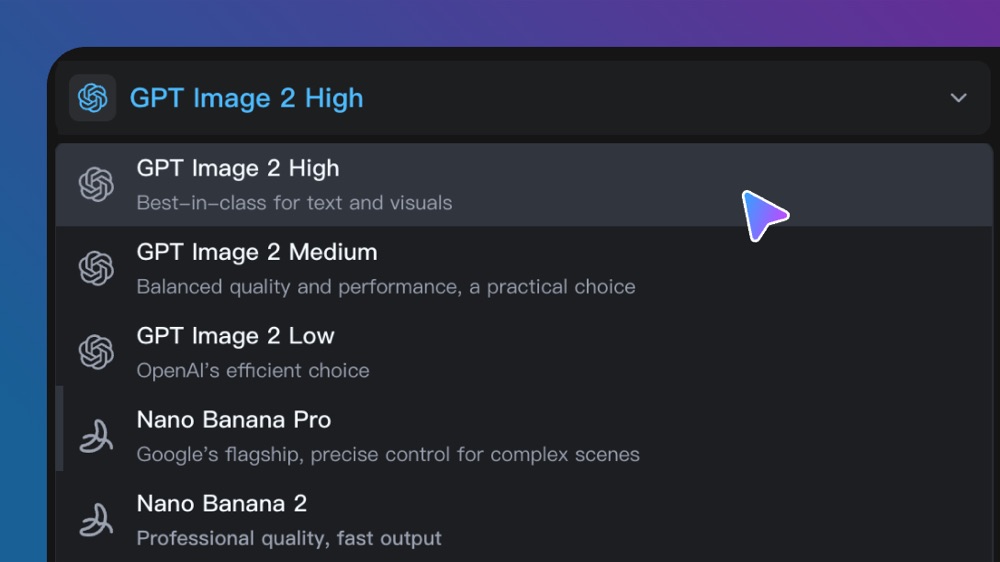
Task: Click 'Professional quality, fast output' description
Action: tap(289, 538)
